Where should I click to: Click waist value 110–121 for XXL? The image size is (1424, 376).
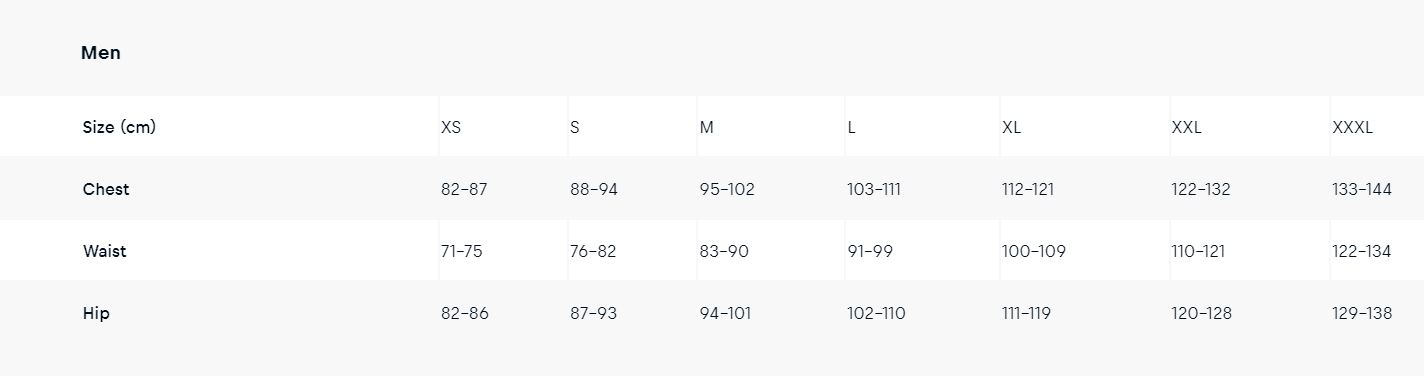(x=1198, y=252)
